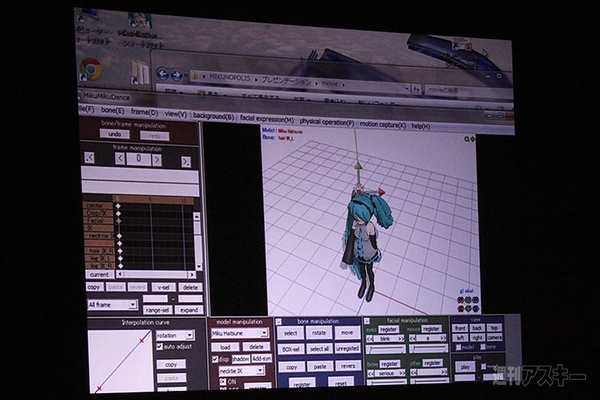Show the previous mouth expression
Viewport: 600px width, 400px height.
412,338
